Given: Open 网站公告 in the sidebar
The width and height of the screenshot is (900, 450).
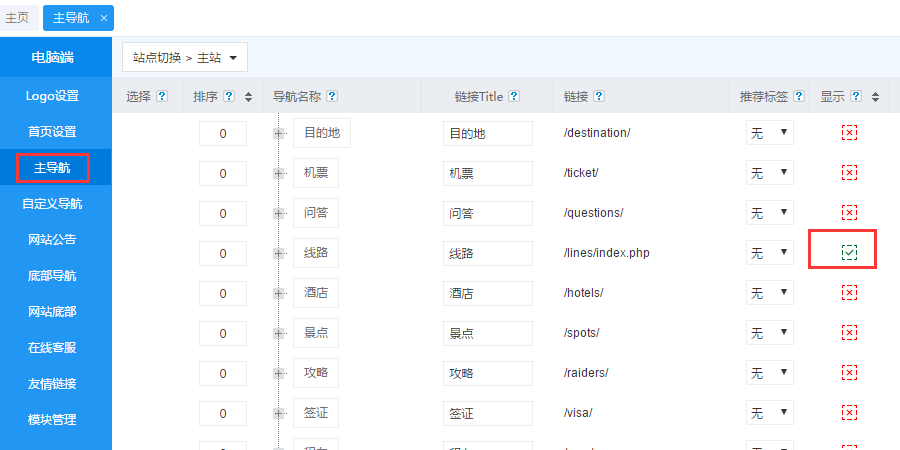Looking at the screenshot, I should 52,240.
